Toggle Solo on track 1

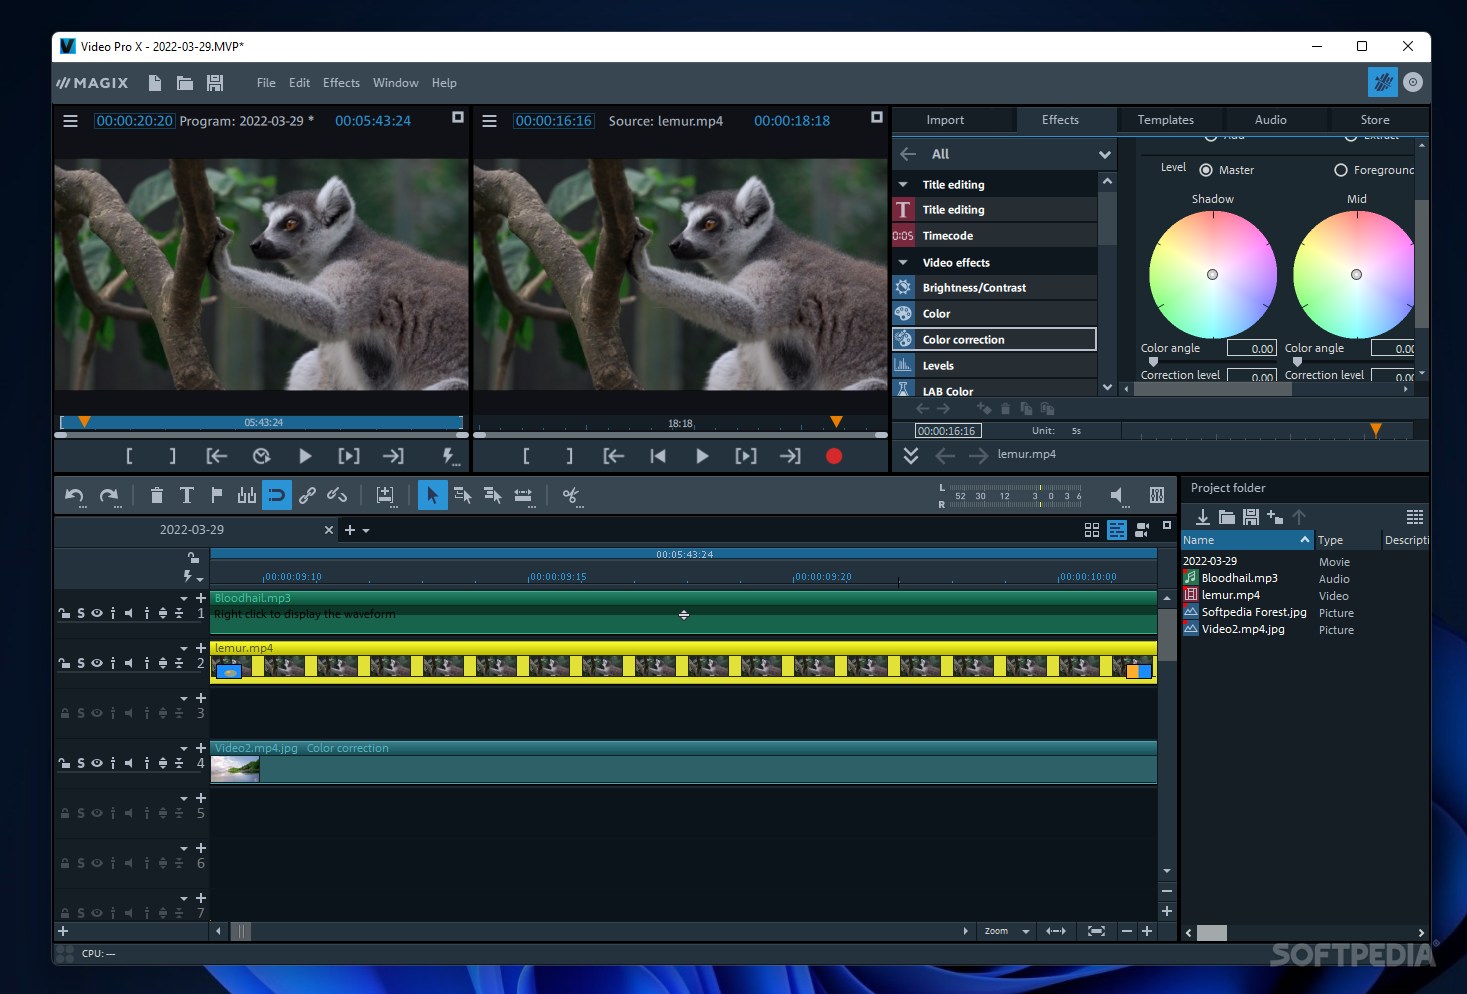pos(80,612)
